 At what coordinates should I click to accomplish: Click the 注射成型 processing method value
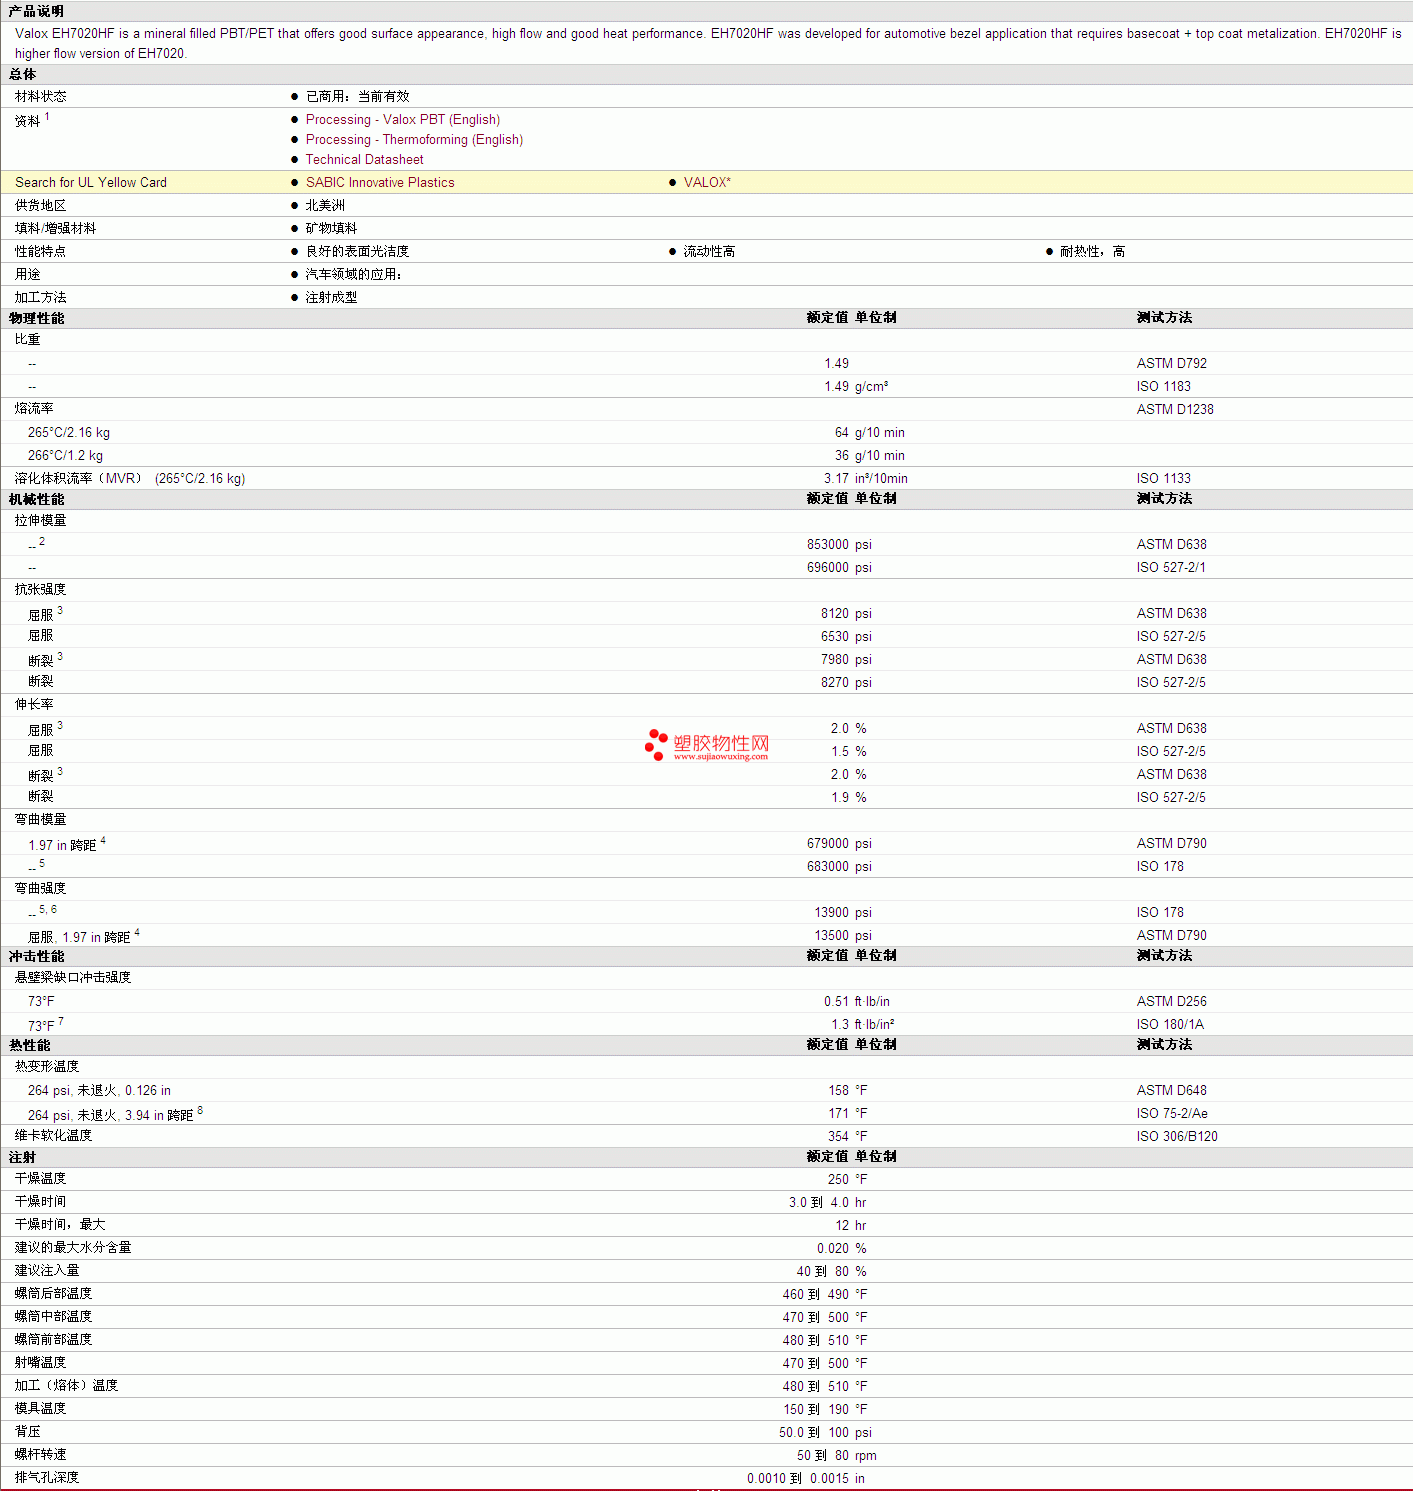[331, 297]
